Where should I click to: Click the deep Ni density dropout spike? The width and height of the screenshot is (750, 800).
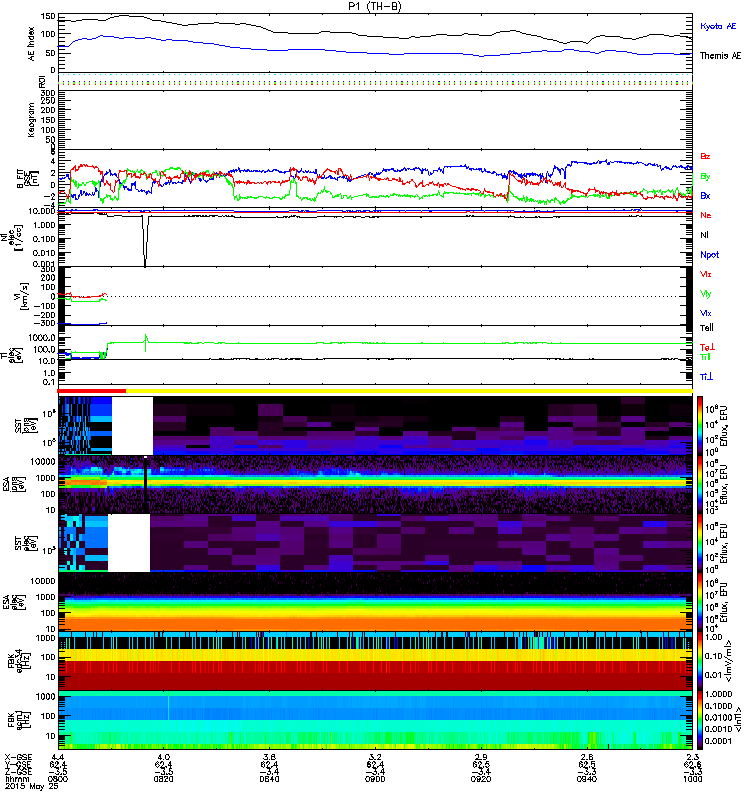coord(145,241)
